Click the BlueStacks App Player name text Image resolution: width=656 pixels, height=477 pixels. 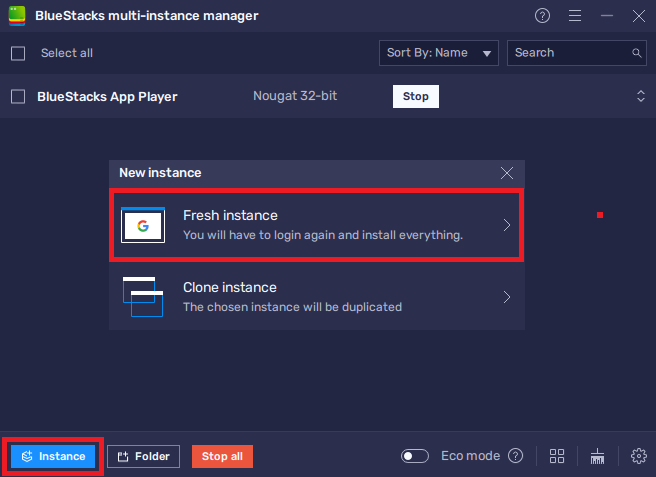click(x=108, y=97)
